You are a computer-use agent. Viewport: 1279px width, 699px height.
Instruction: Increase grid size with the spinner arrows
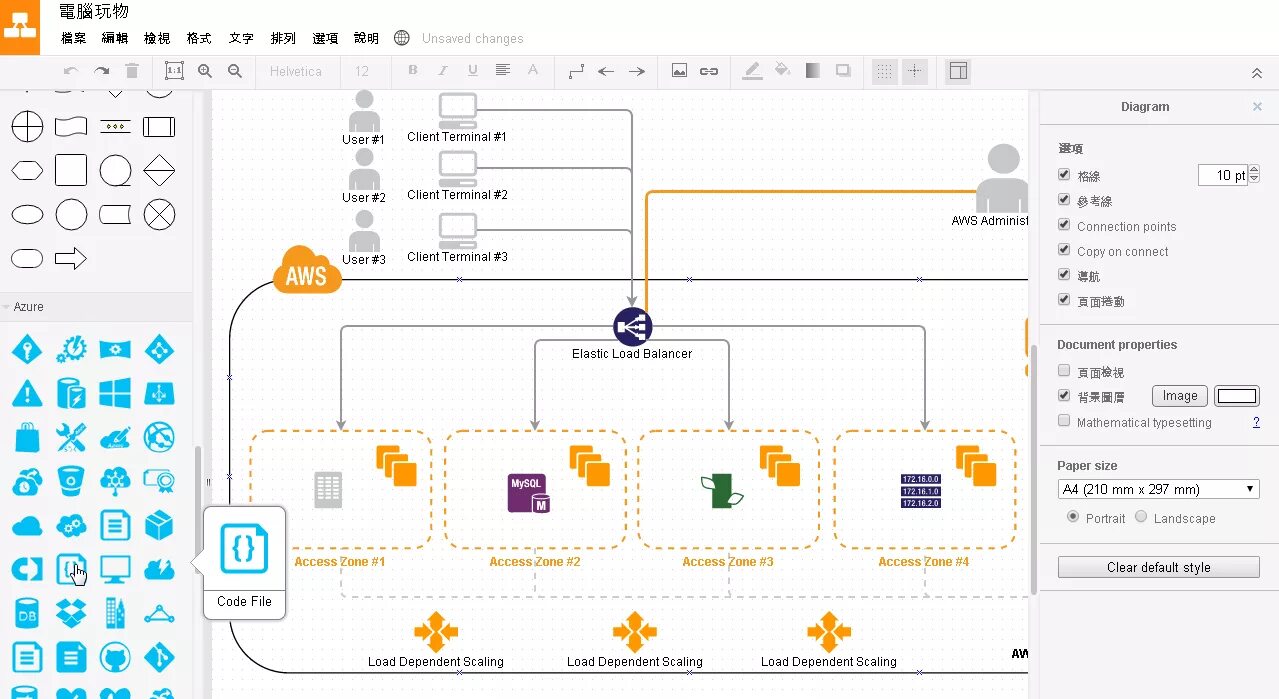[x=1255, y=171]
